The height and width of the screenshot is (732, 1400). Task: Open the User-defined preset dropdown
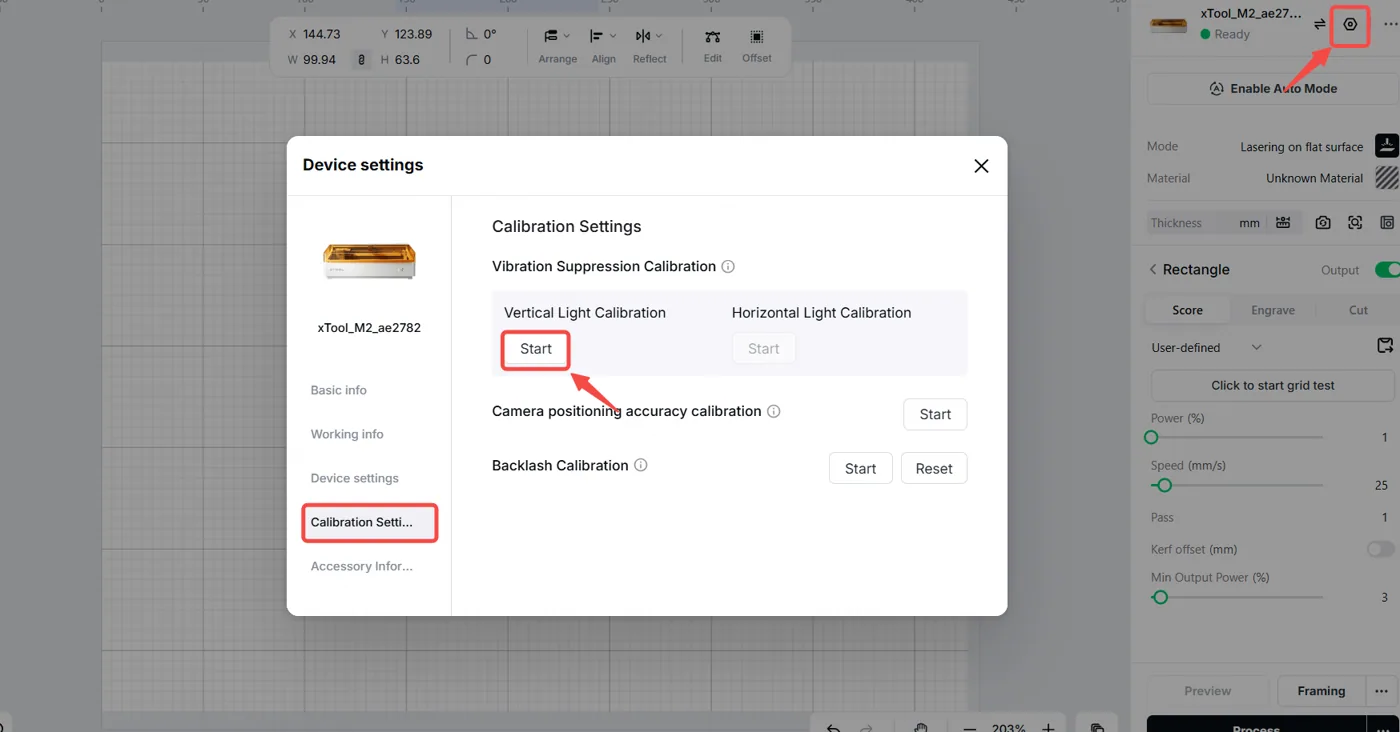click(1208, 347)
